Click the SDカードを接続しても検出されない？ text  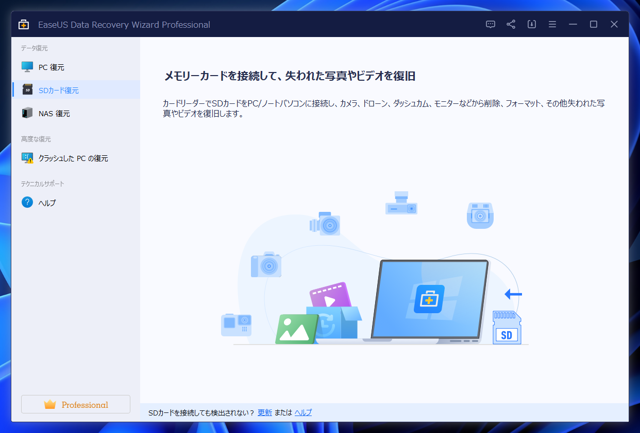201,413
